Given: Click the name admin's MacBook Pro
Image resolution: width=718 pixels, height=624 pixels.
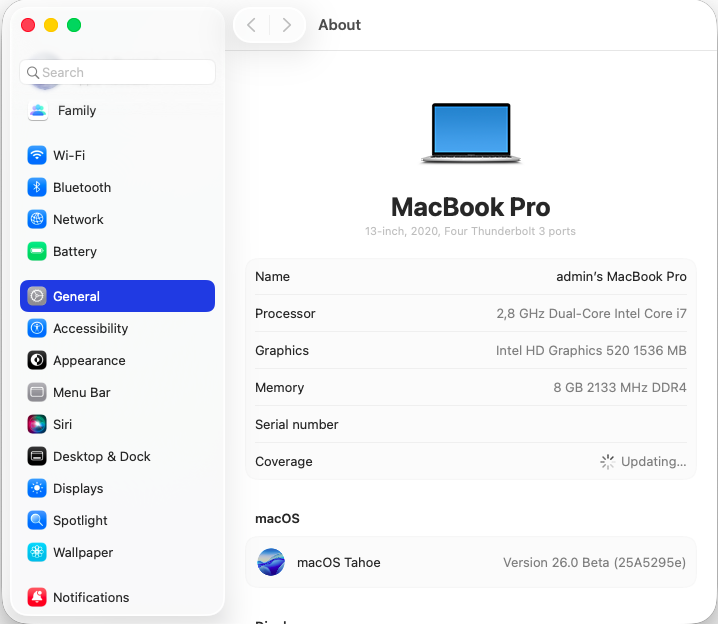Looking at the screenshot, I should [x=621, y=277].
